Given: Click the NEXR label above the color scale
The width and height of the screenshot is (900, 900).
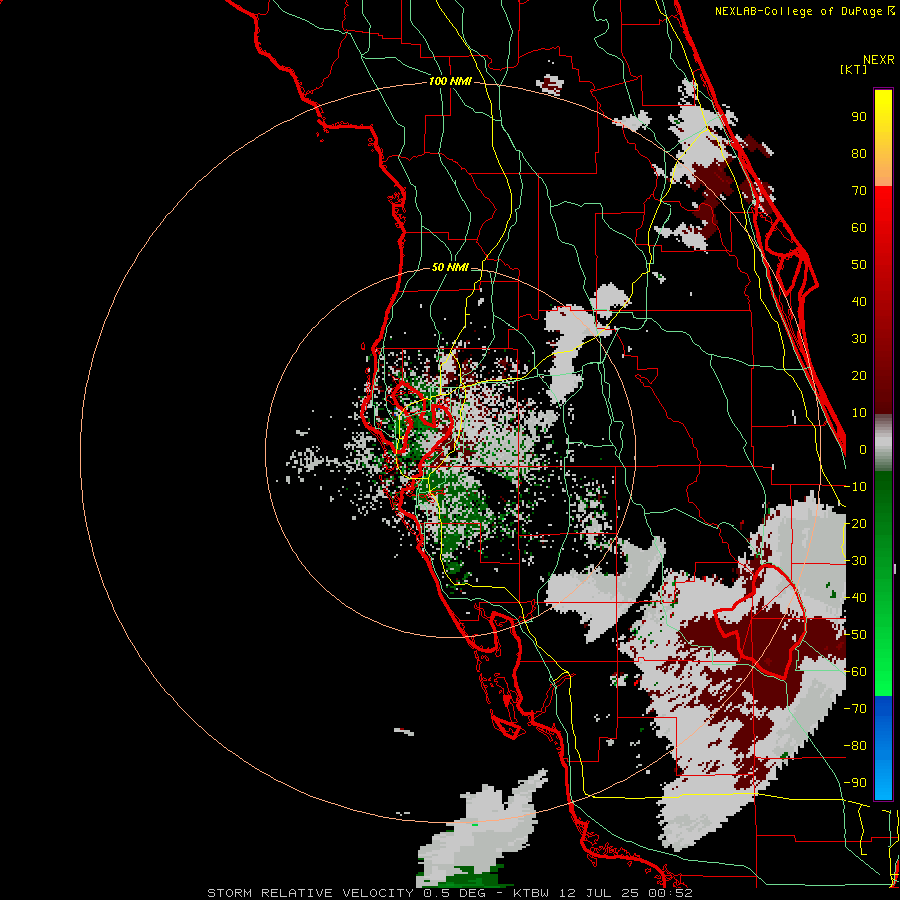Looking at the screenshot, I should pos(879,60).
